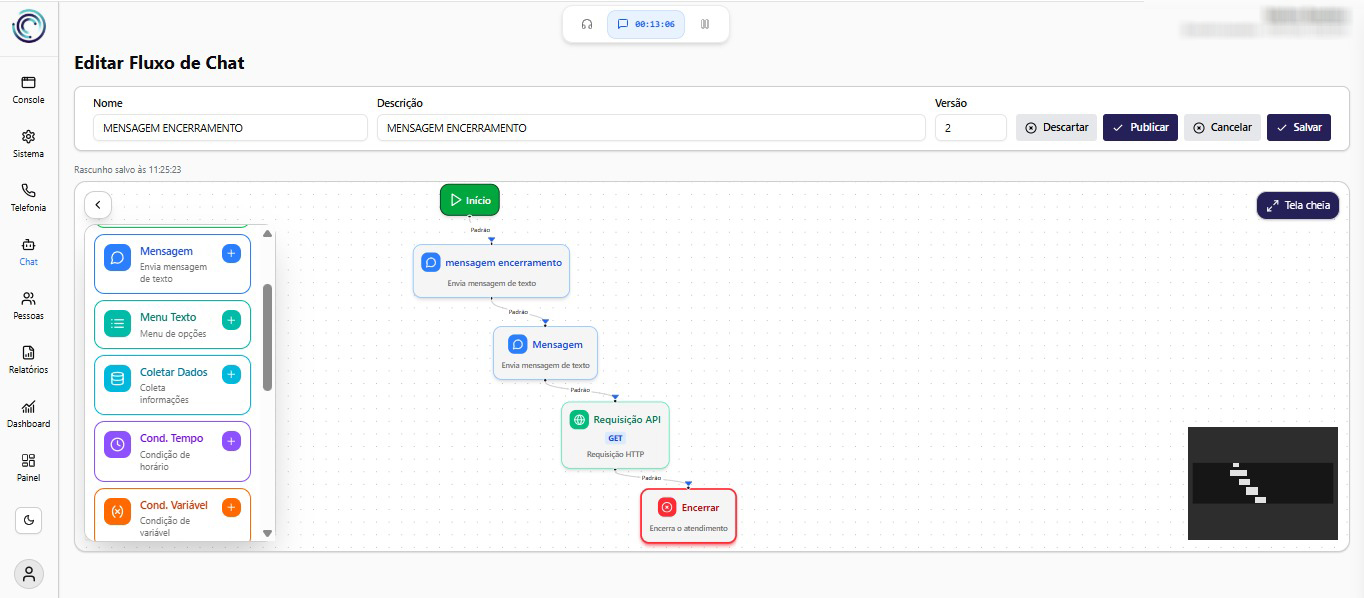Image resolution: width=1364 pixels, height=598 pixels.
Task: Click the Cond. Variável plus icon
Action: (x=231, y=508)
